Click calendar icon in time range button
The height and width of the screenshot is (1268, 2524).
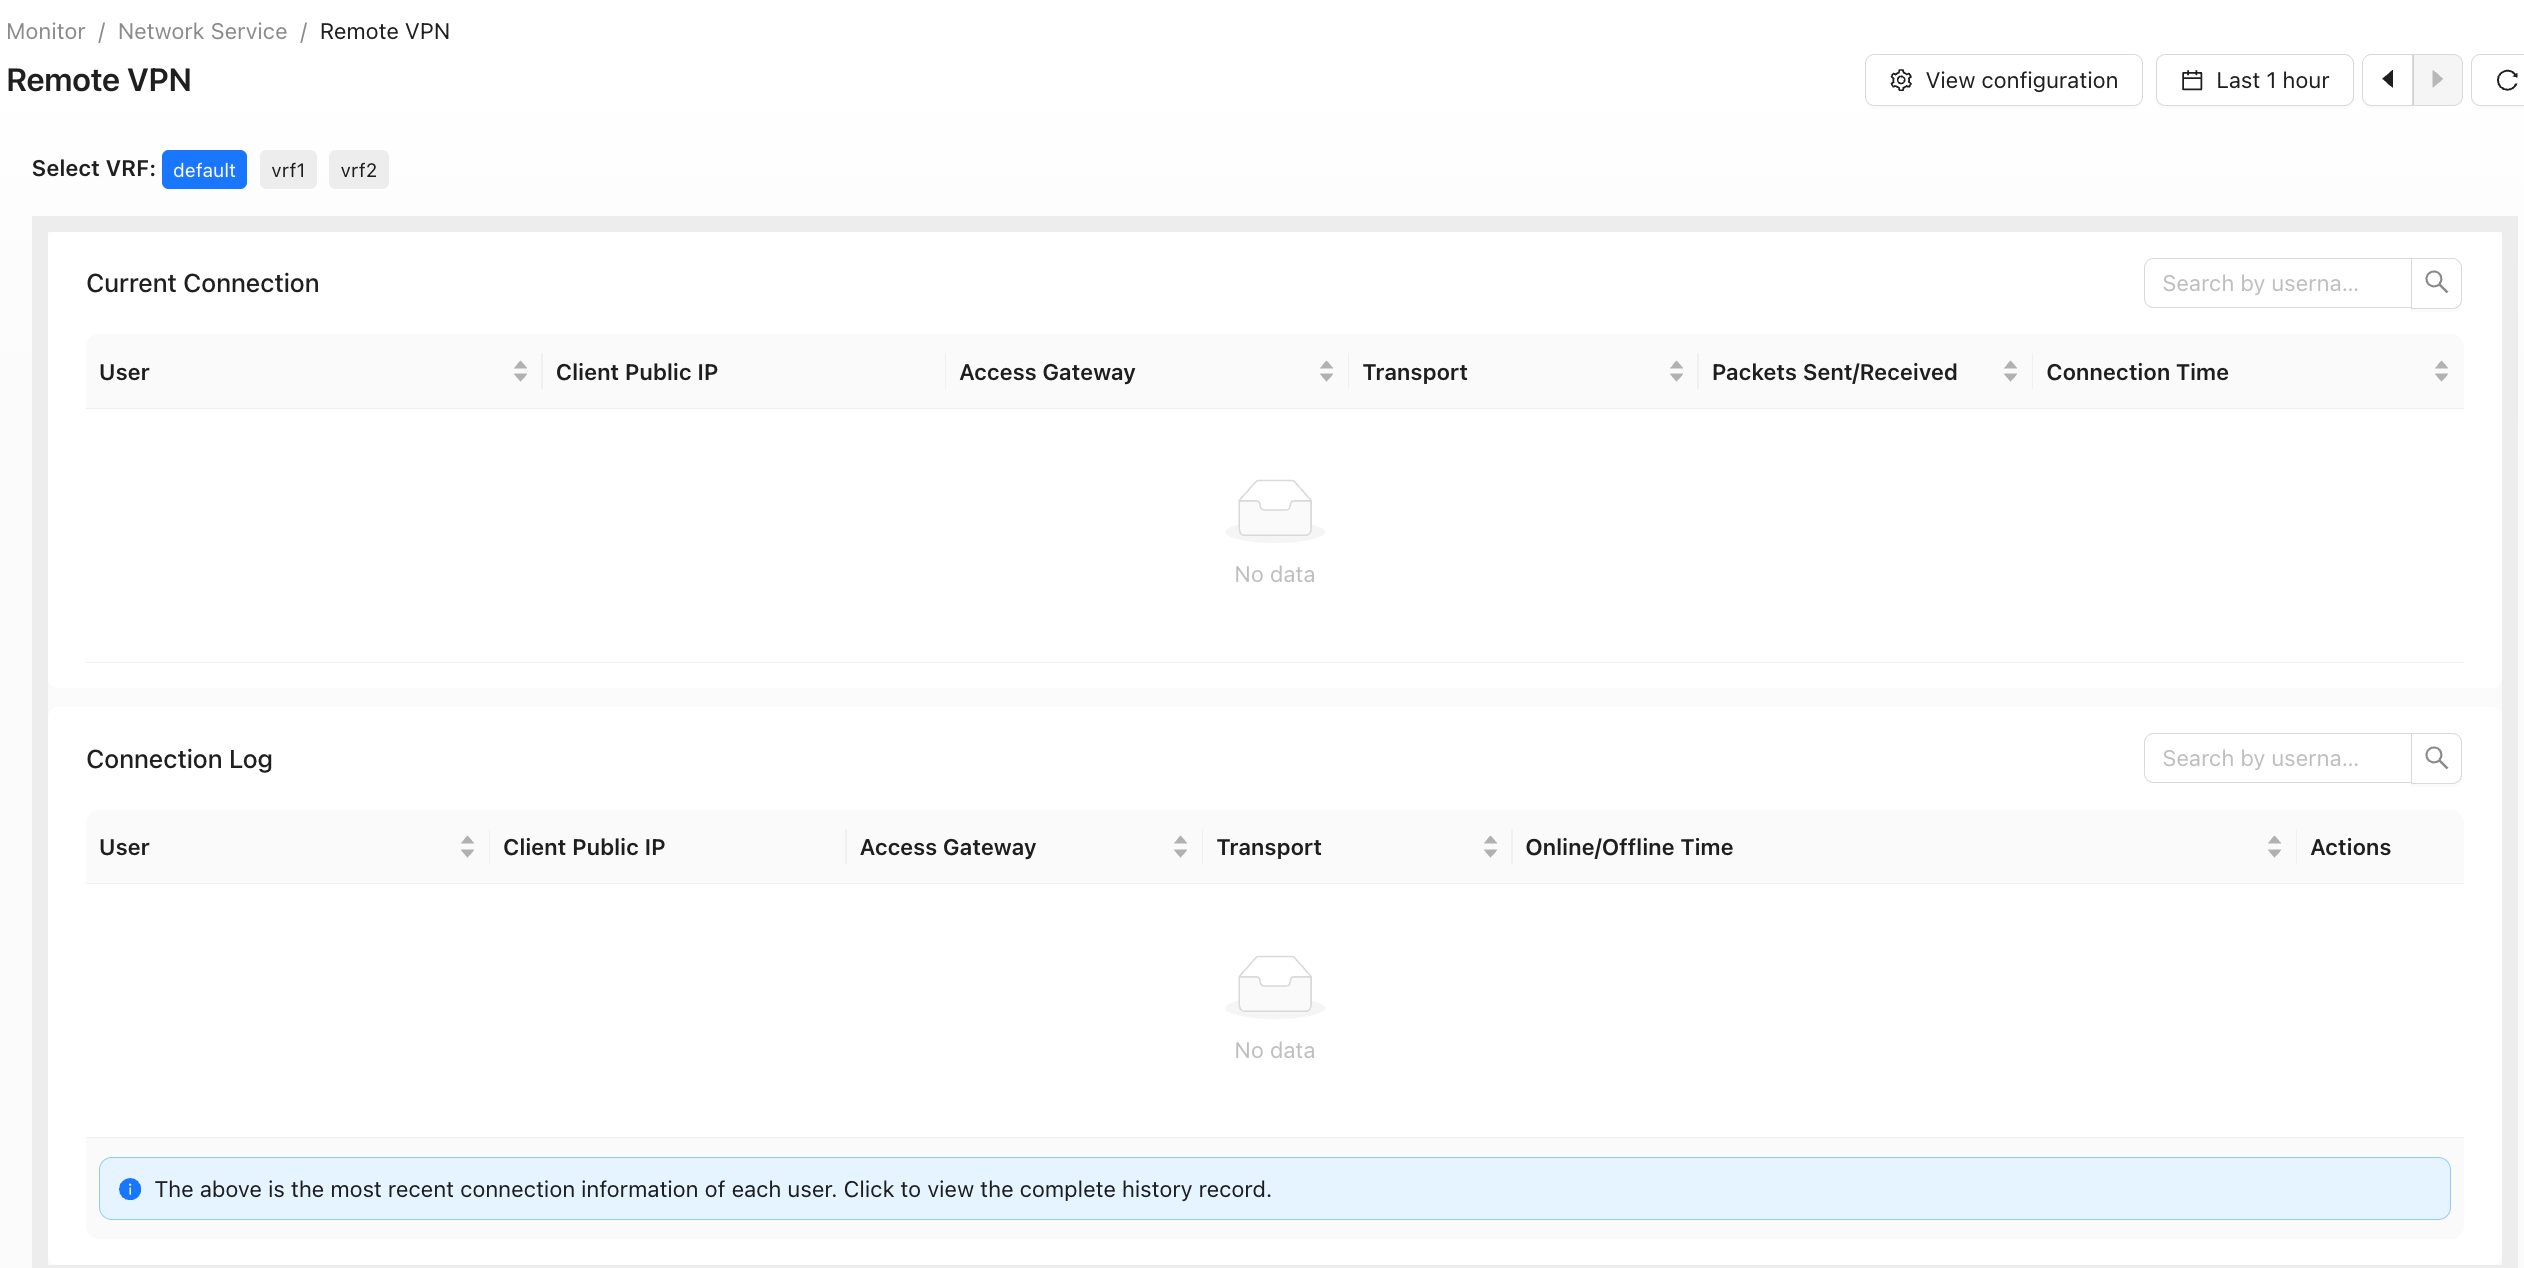(x=2192, y=80)
